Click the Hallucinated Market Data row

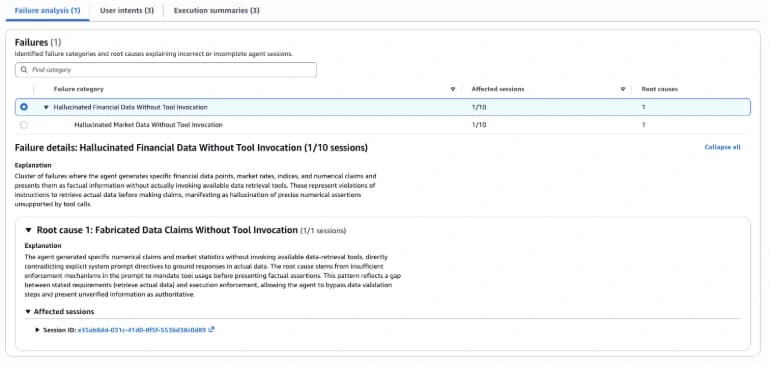pyautogui.click(x=383, y=125)
